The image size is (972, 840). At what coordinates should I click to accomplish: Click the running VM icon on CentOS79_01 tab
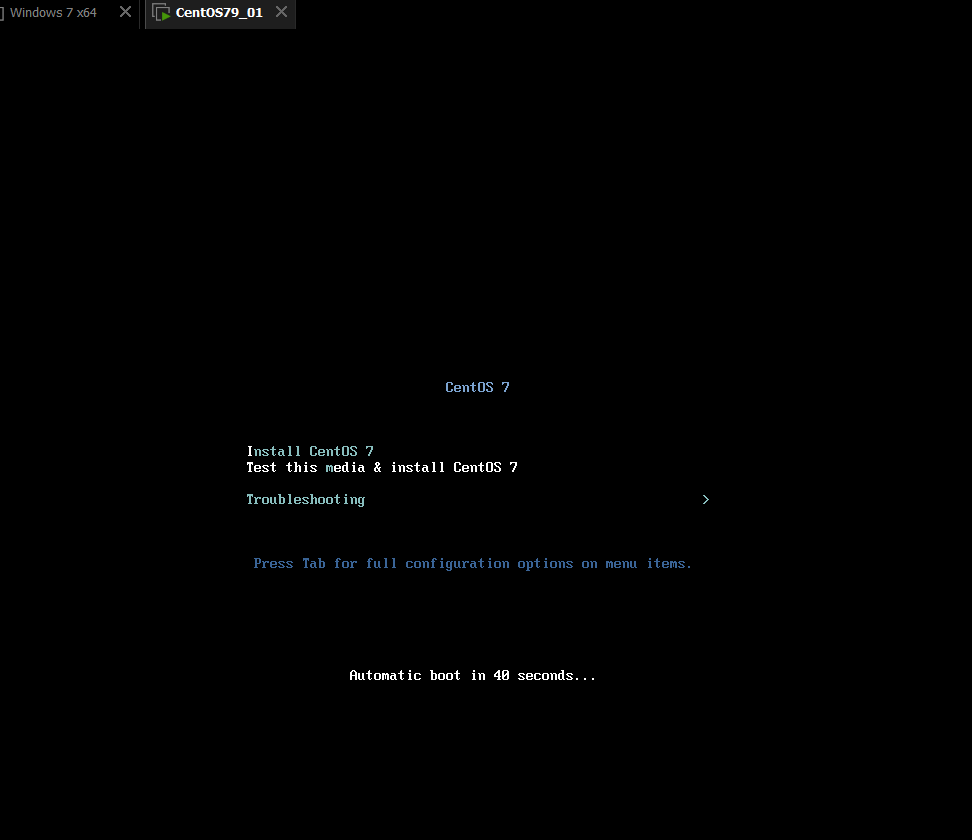(x=161, y=12)
